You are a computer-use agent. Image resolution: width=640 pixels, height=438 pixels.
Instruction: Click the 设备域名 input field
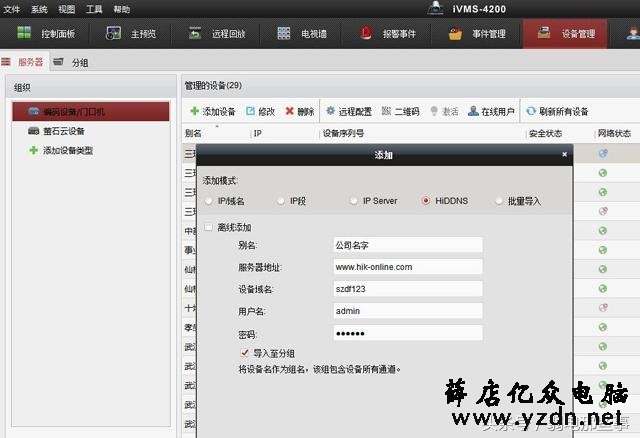pos(408,289)
